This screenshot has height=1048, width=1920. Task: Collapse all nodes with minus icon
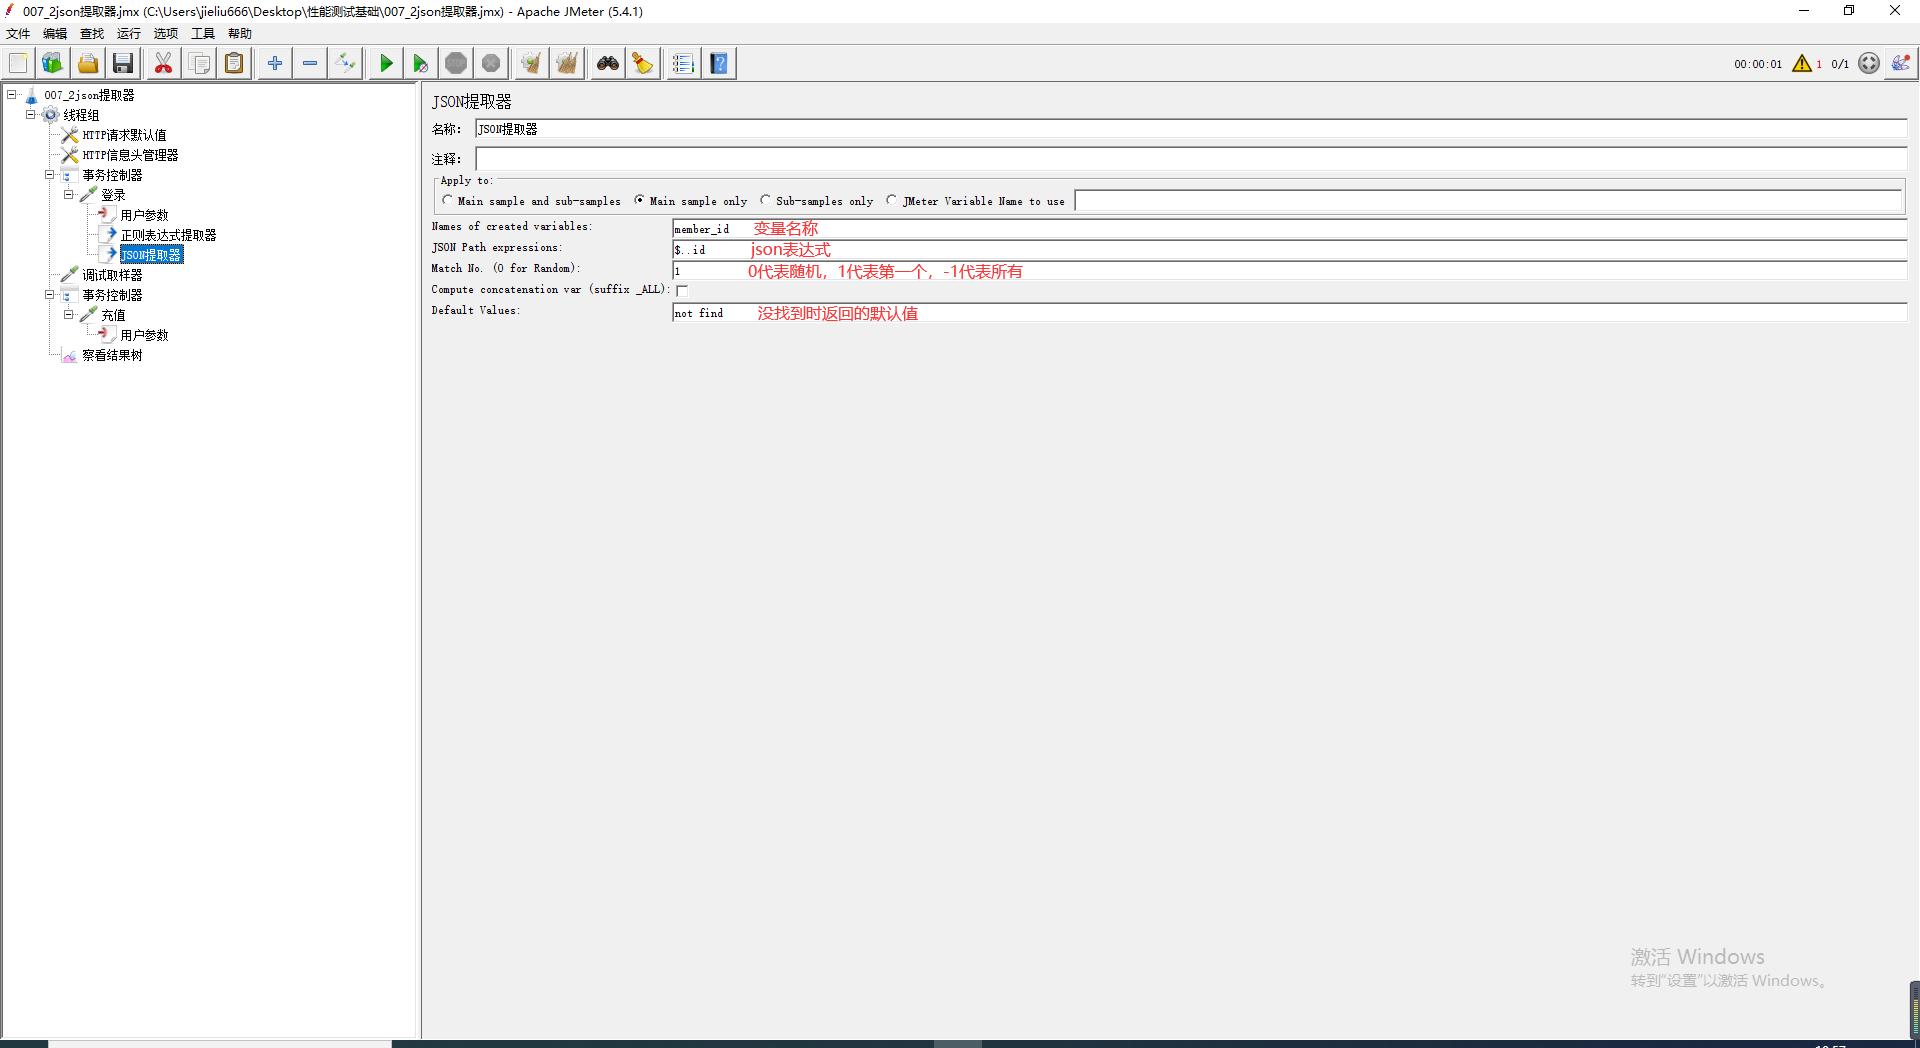click(310, 63)
